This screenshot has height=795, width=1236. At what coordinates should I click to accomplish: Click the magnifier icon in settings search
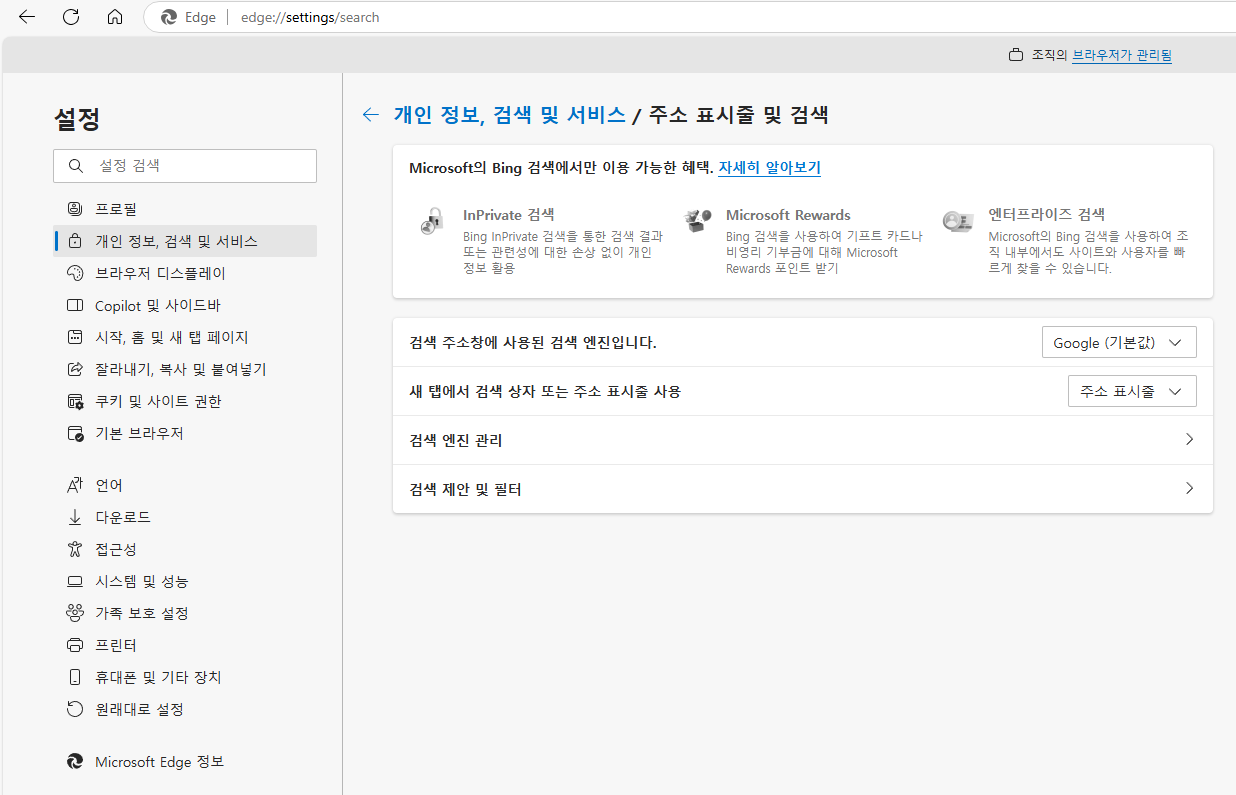[x=75, y=166]
